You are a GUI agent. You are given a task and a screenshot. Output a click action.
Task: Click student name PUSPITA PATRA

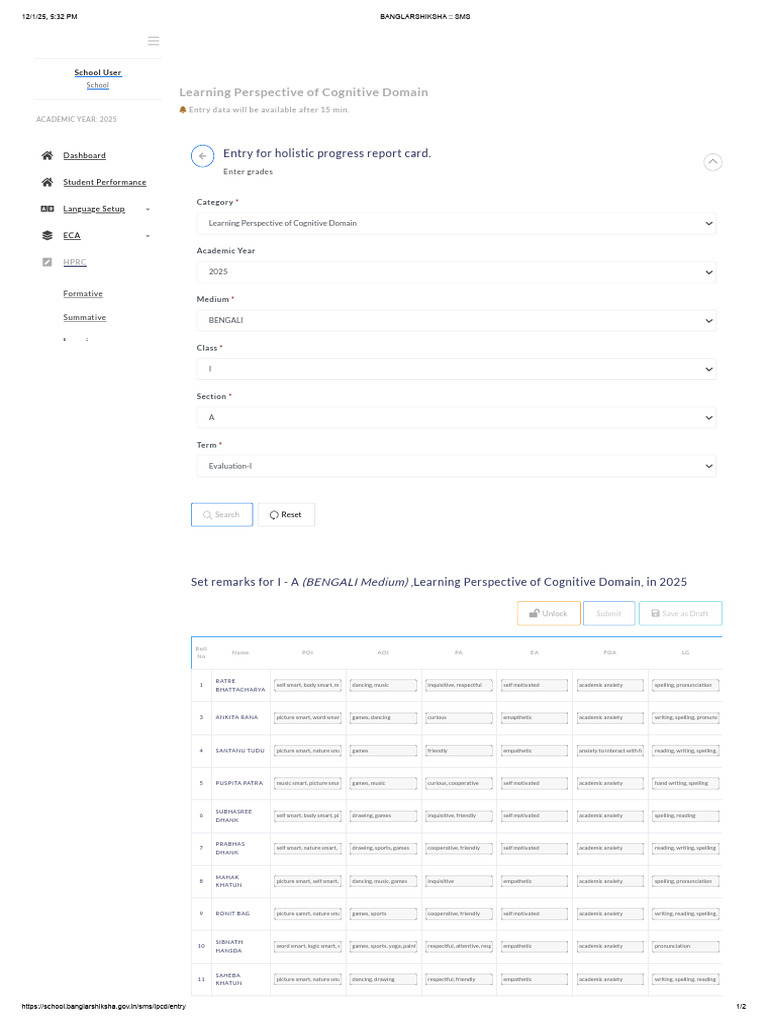(x=239, y=783)
